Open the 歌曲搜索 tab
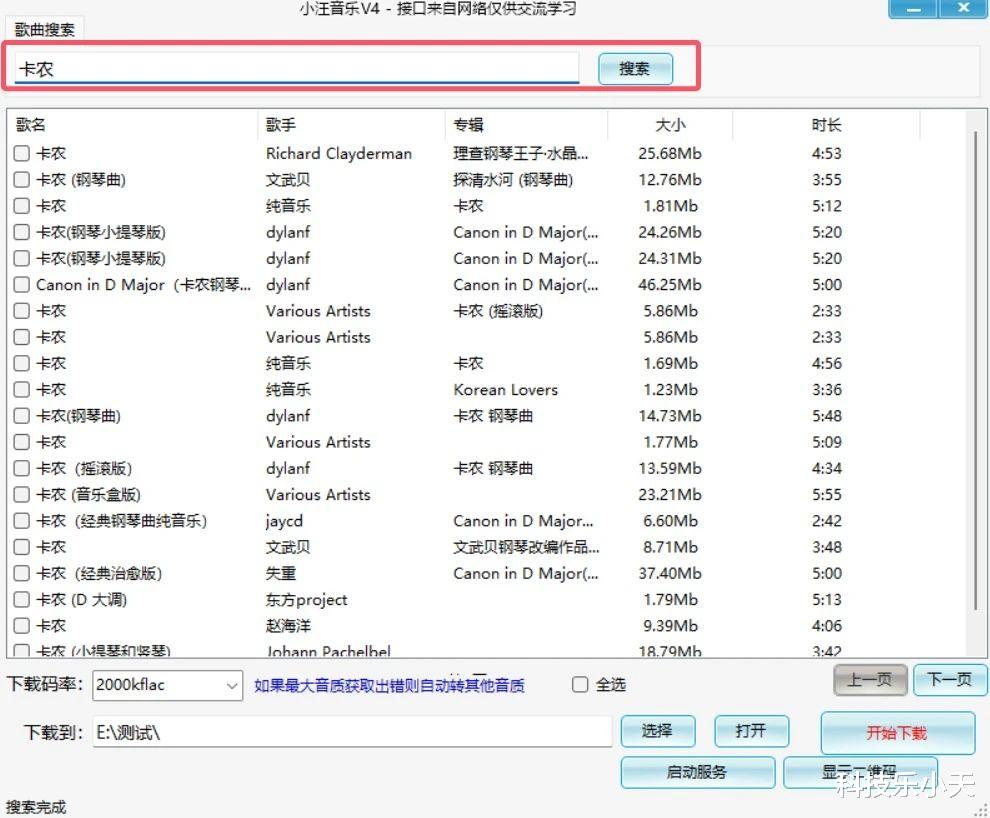 [44, 29]
